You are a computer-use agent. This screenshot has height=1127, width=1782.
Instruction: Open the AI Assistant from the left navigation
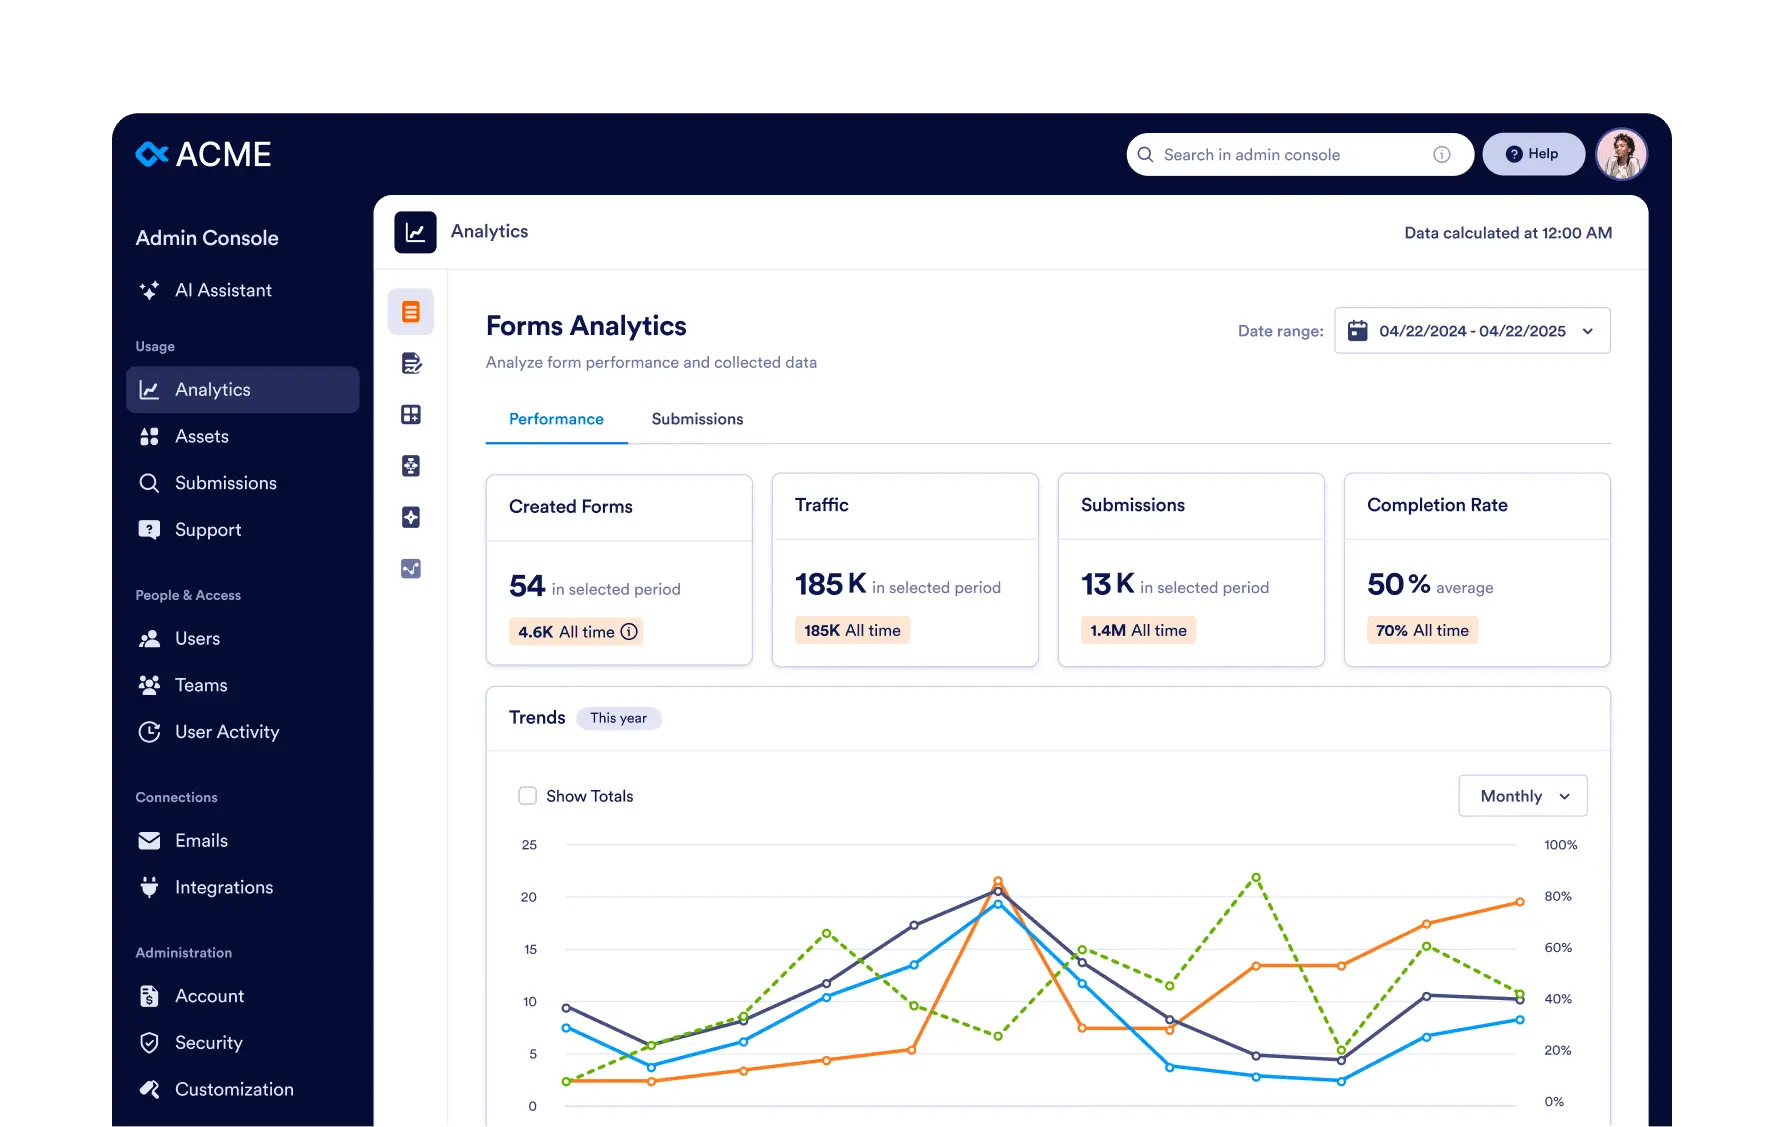pos(222,290)
